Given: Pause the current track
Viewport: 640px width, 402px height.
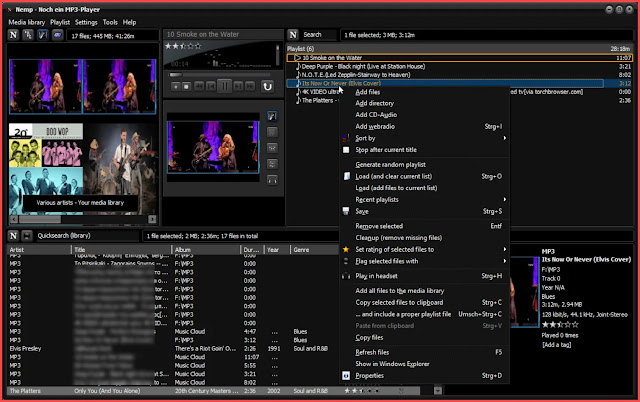Looking at the screenshot, I should [x=224, y=87].
